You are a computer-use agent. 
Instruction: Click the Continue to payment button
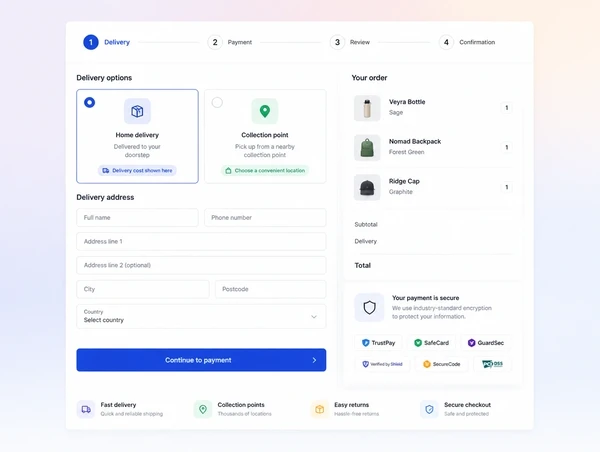coord(201,360)
